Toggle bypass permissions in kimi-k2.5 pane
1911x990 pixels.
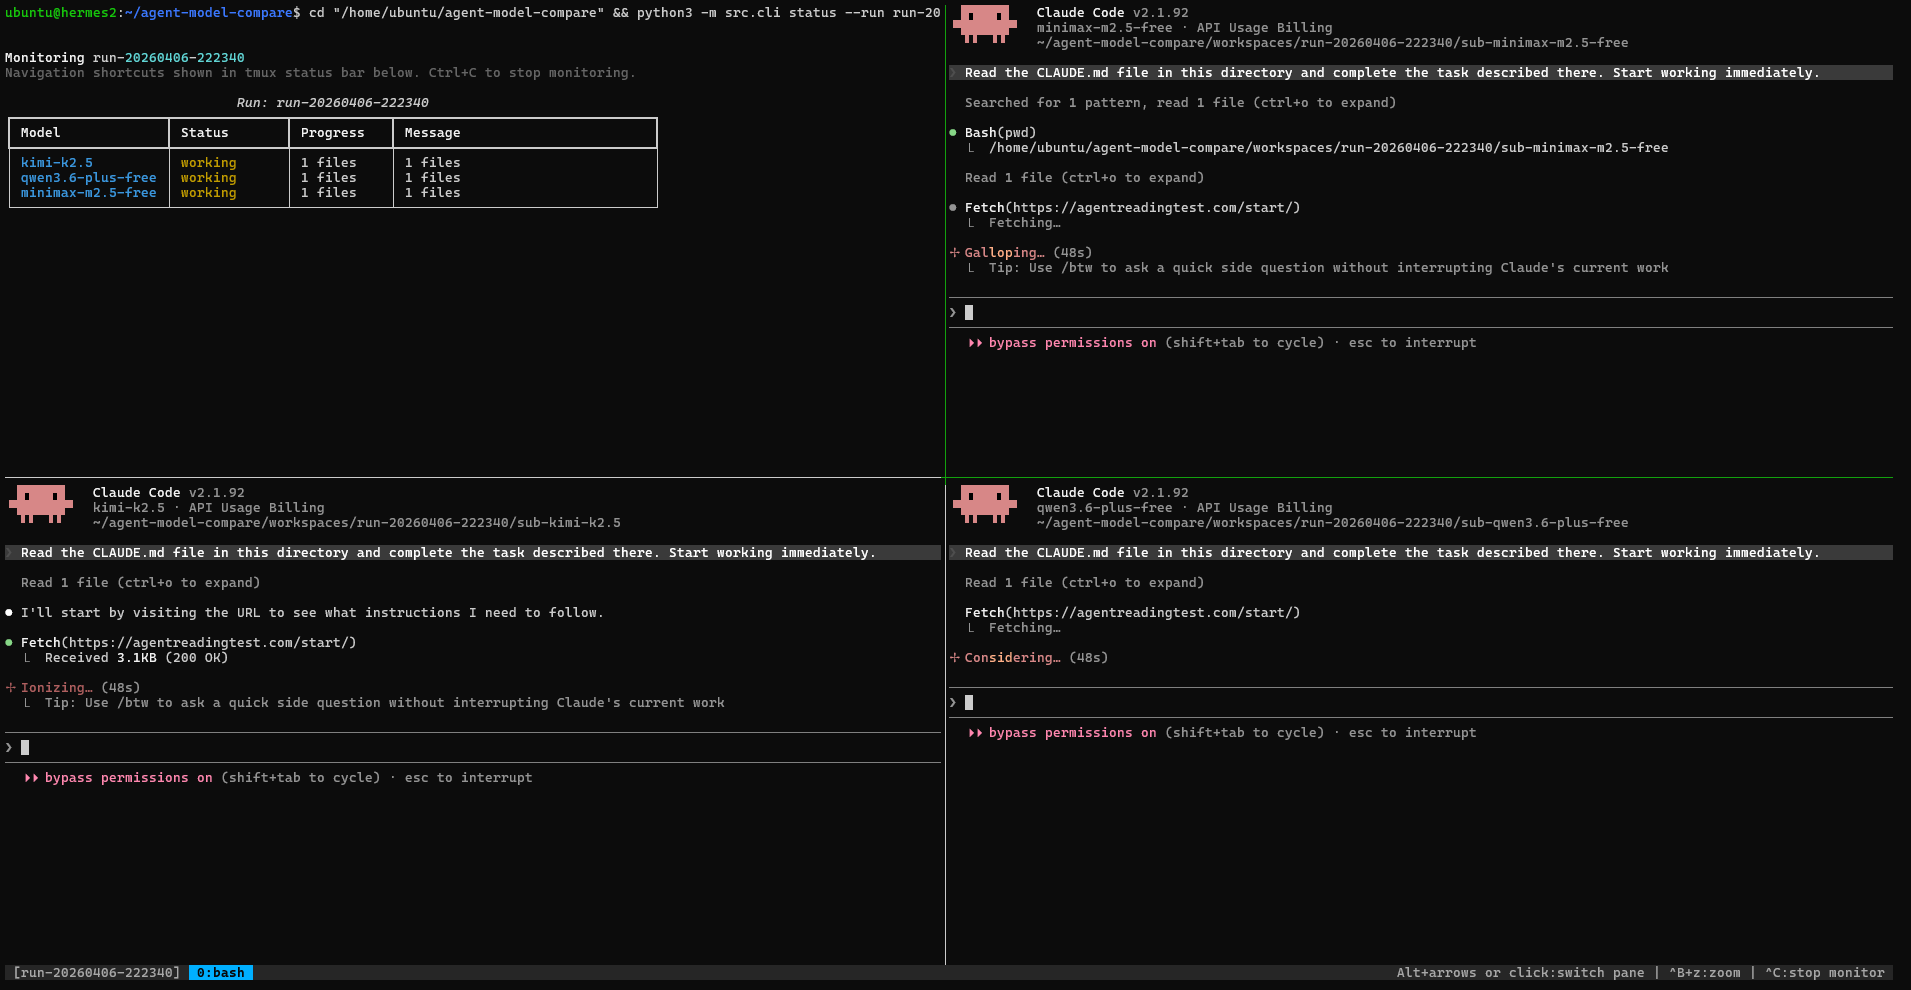coord(118,778)
